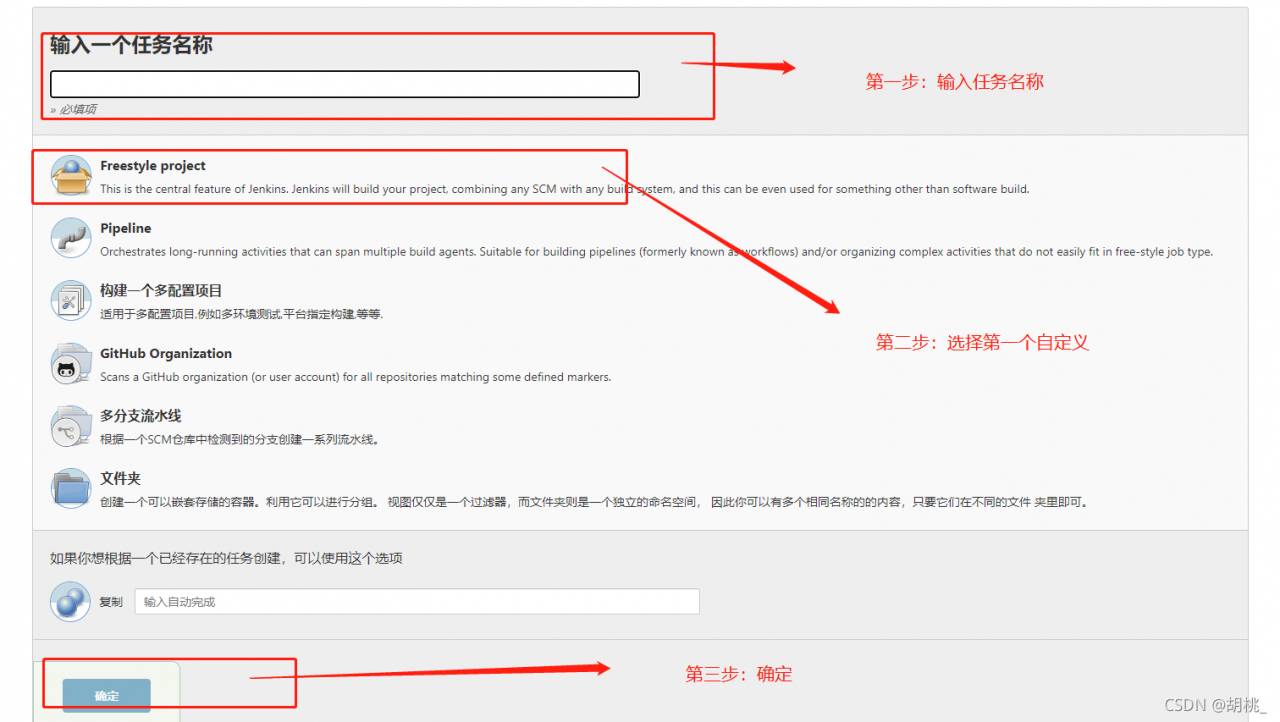Select the 多分支流水线 title
Viewport: 1280px width, 722px height.
coord(141,415)
